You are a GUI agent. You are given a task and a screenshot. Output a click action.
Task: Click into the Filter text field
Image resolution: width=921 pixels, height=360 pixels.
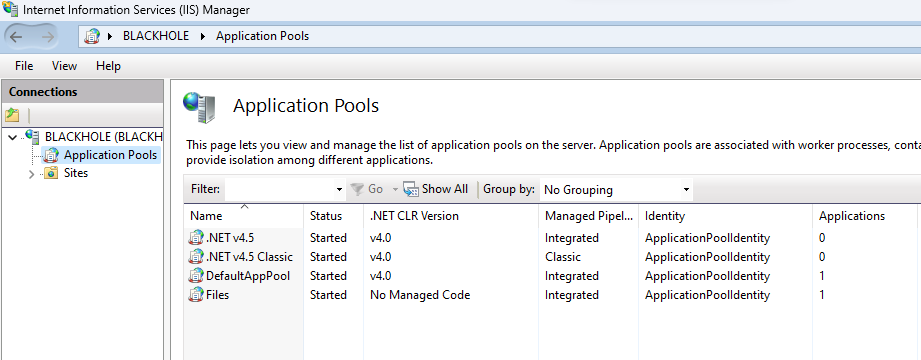[280, 190]
